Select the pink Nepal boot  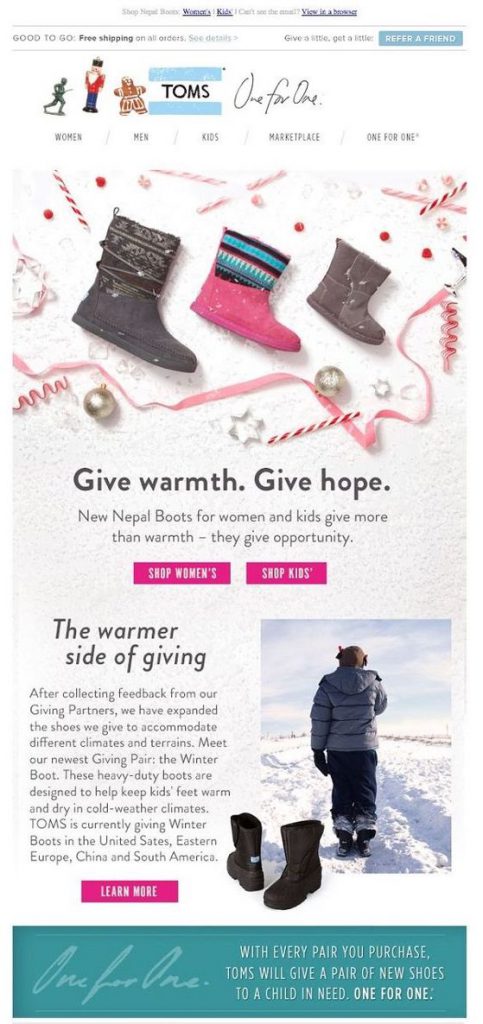pos(245,289)
